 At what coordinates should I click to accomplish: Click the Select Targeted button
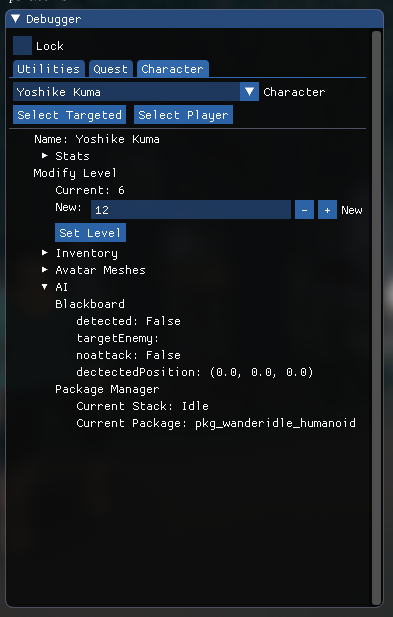point(70,115)
